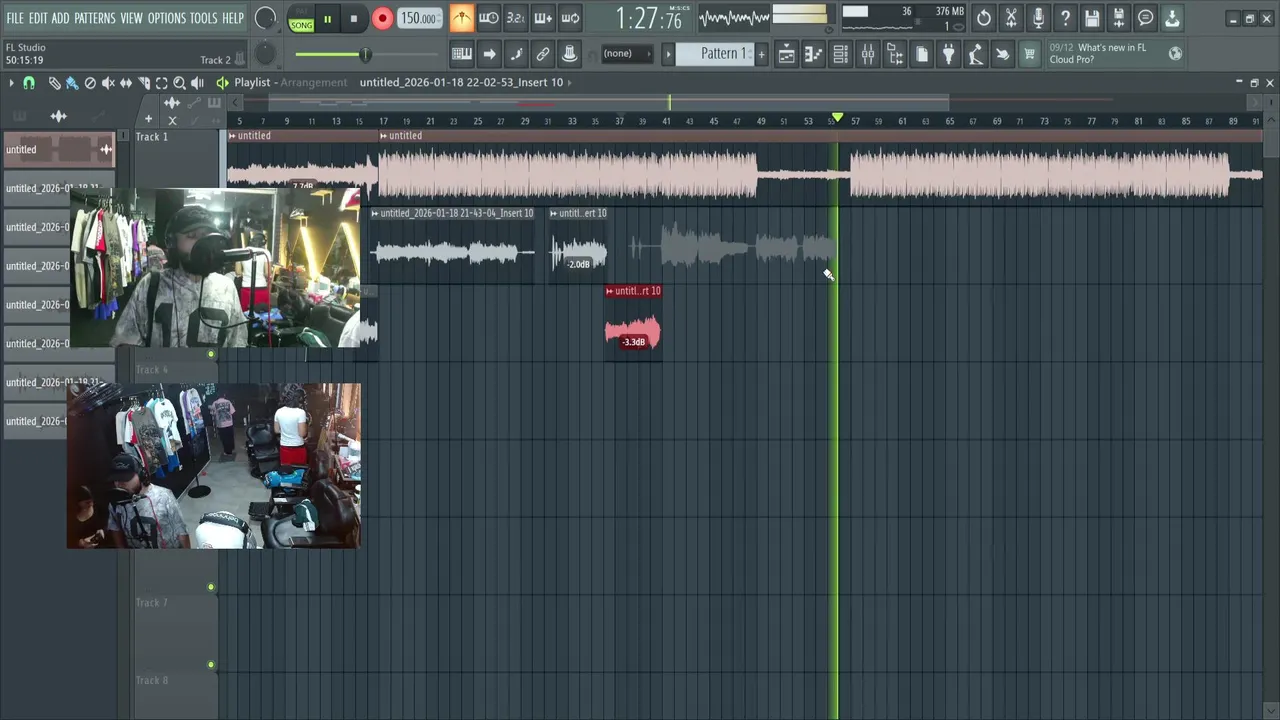
Task: Click the undo history circular arrow
Action: click(984, 18)
